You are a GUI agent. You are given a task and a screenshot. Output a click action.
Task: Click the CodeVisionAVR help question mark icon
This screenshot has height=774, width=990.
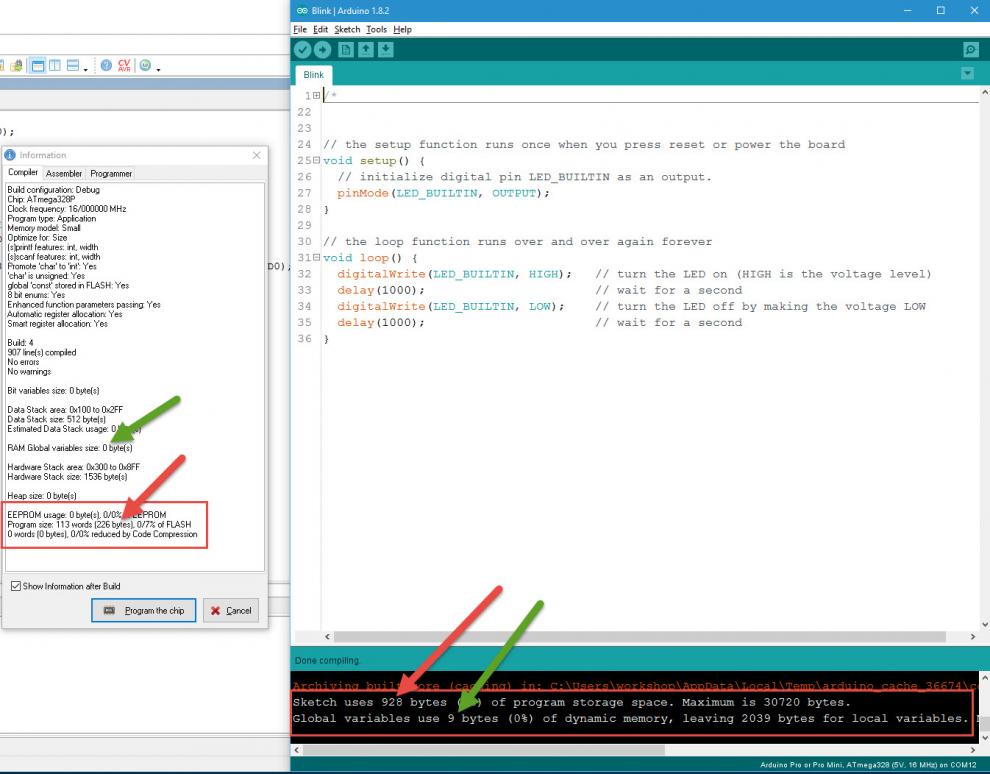click(x=106, y=65)
